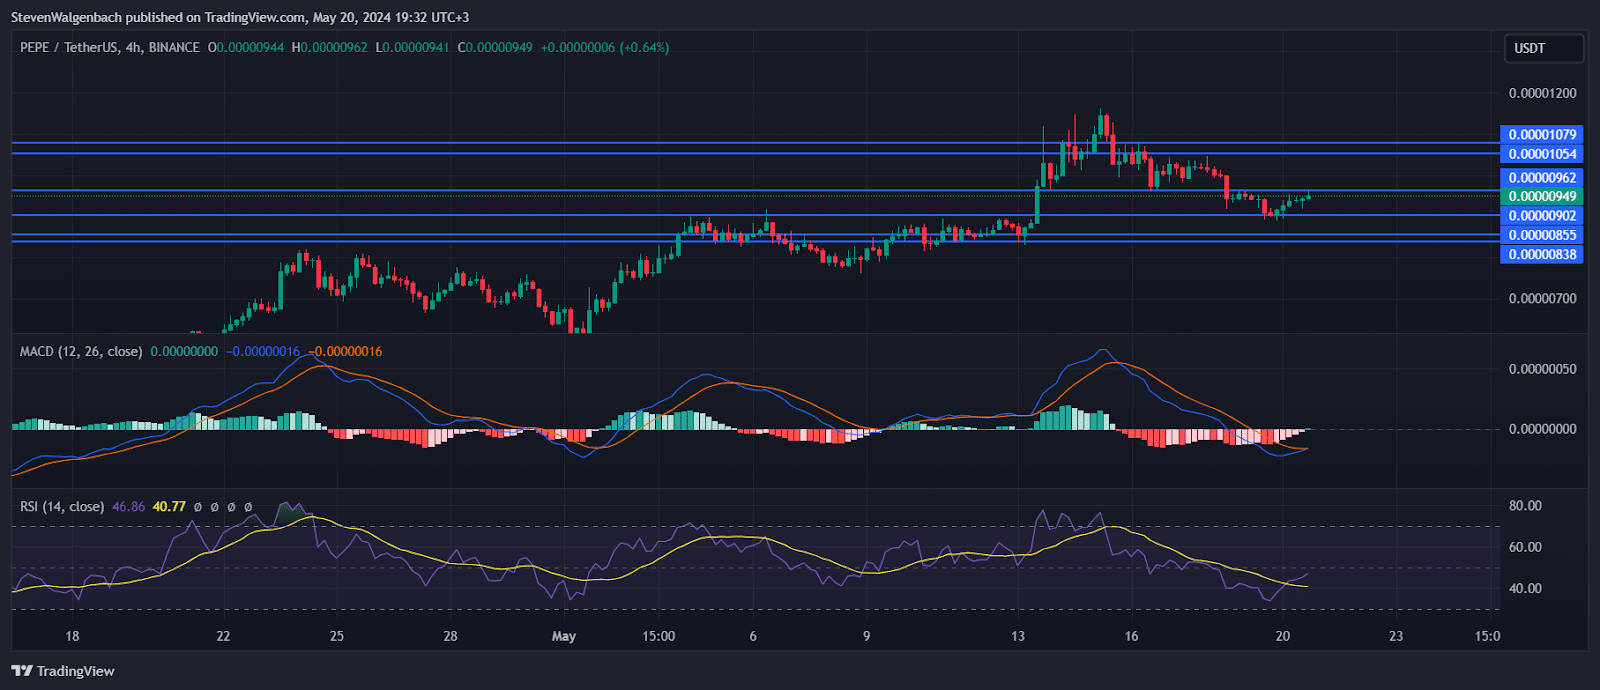Click the TradingView logo icon
The width and height of the screenshot is (1600, 690).
(22, 671)
